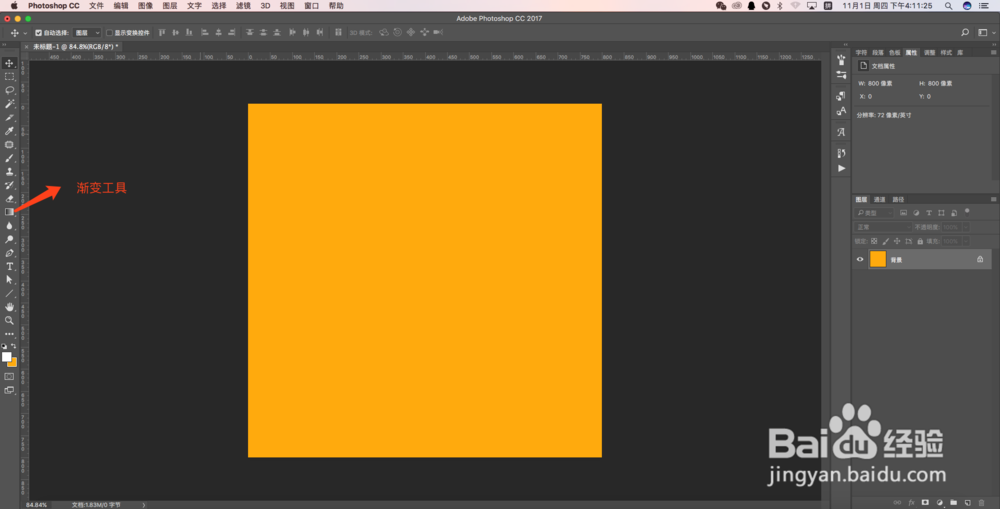Open the Properties panel flyout menu

tap(993, 52)
